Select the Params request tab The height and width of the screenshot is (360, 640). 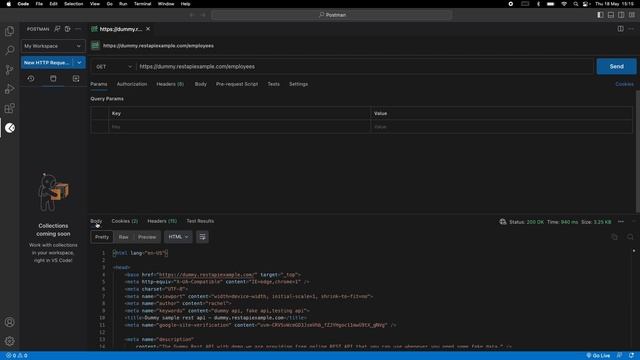coord(99,84)
